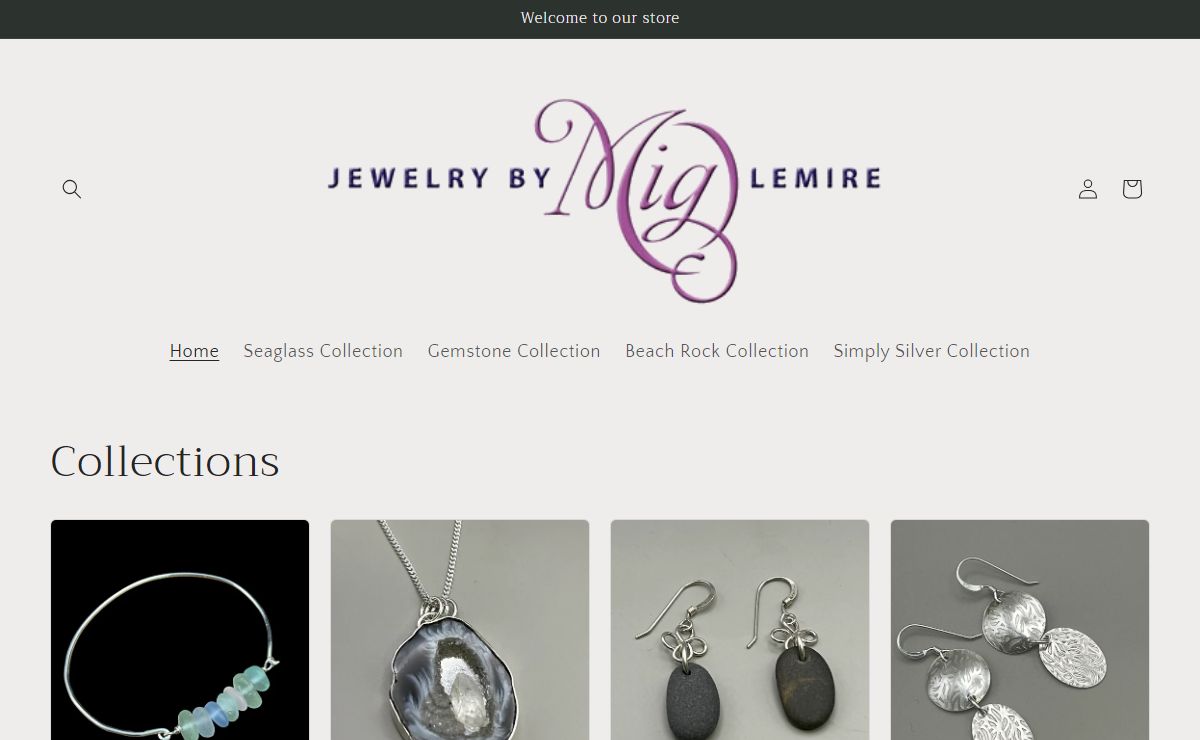Open the Seaglass Collection menu link
The height and width of the screenshot is (740, 1200).
(x=323, y=351)
